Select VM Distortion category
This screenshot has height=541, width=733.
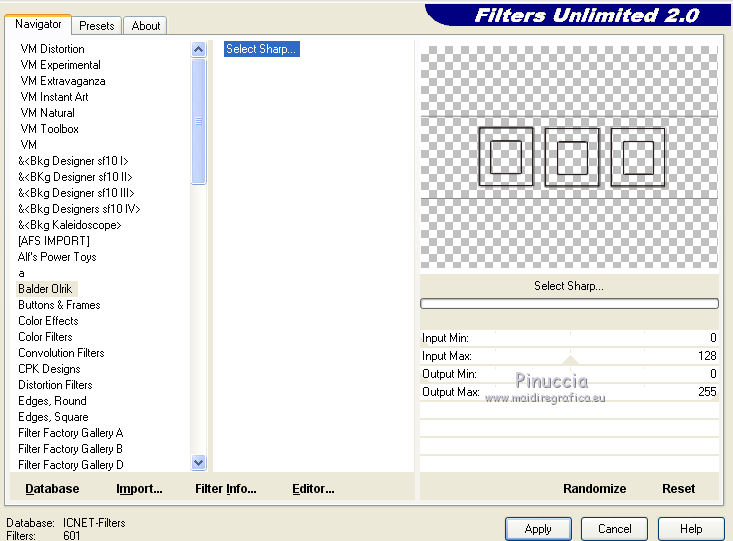coord(52,49)
